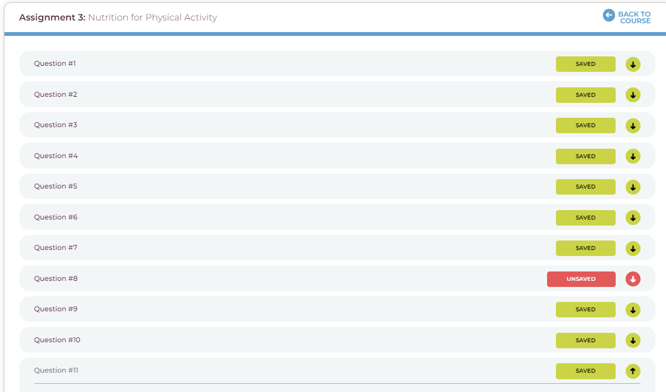The width and height of the screenshot is (666, 392).
Task: Select the Question #5 label
Action: coord(56,186)
